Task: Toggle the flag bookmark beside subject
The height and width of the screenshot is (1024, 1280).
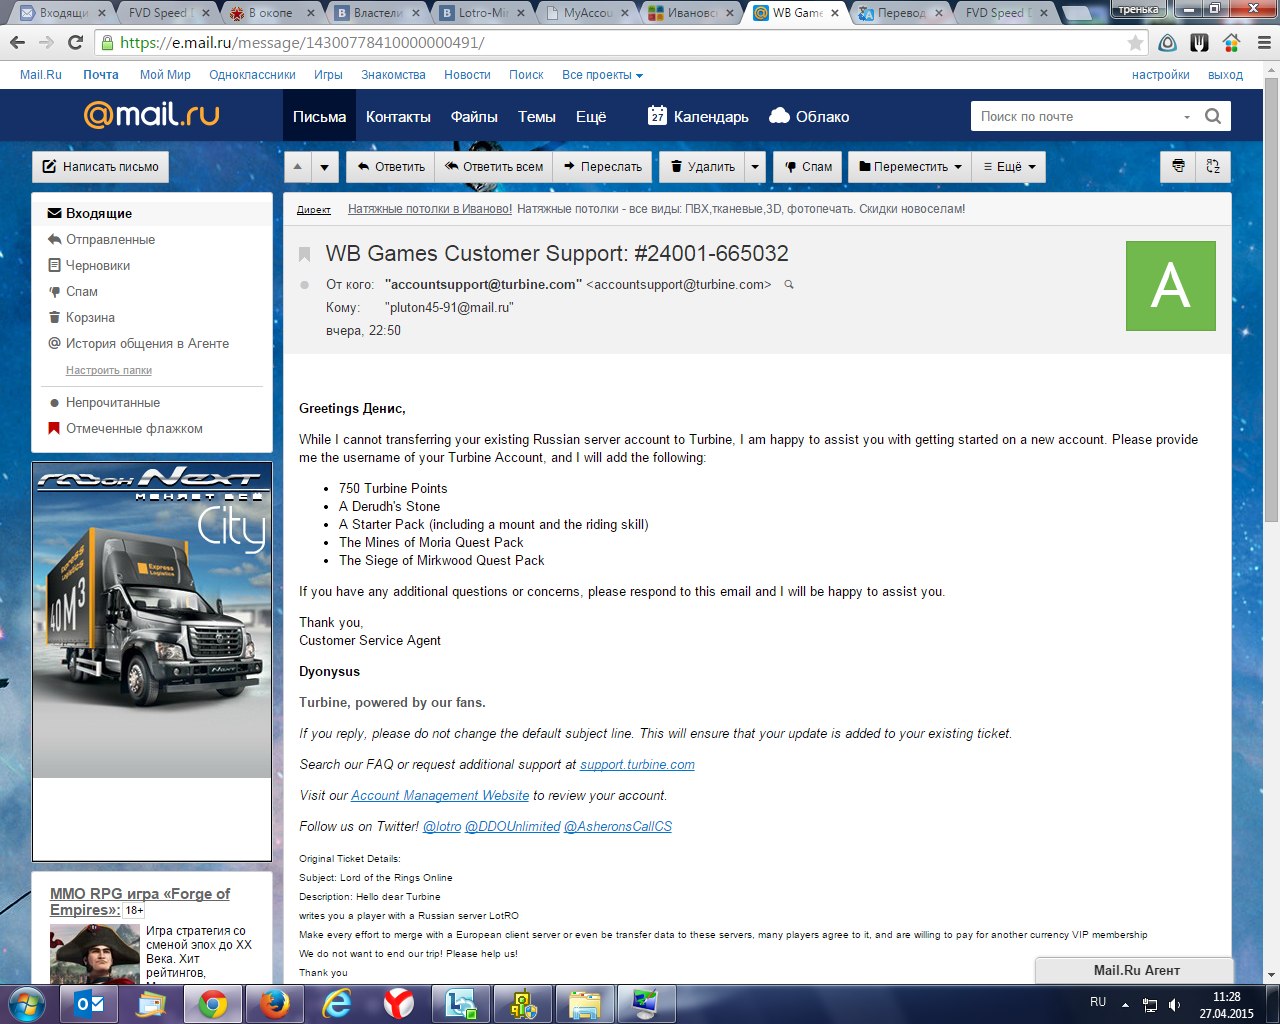Action: tap(305, 255)
